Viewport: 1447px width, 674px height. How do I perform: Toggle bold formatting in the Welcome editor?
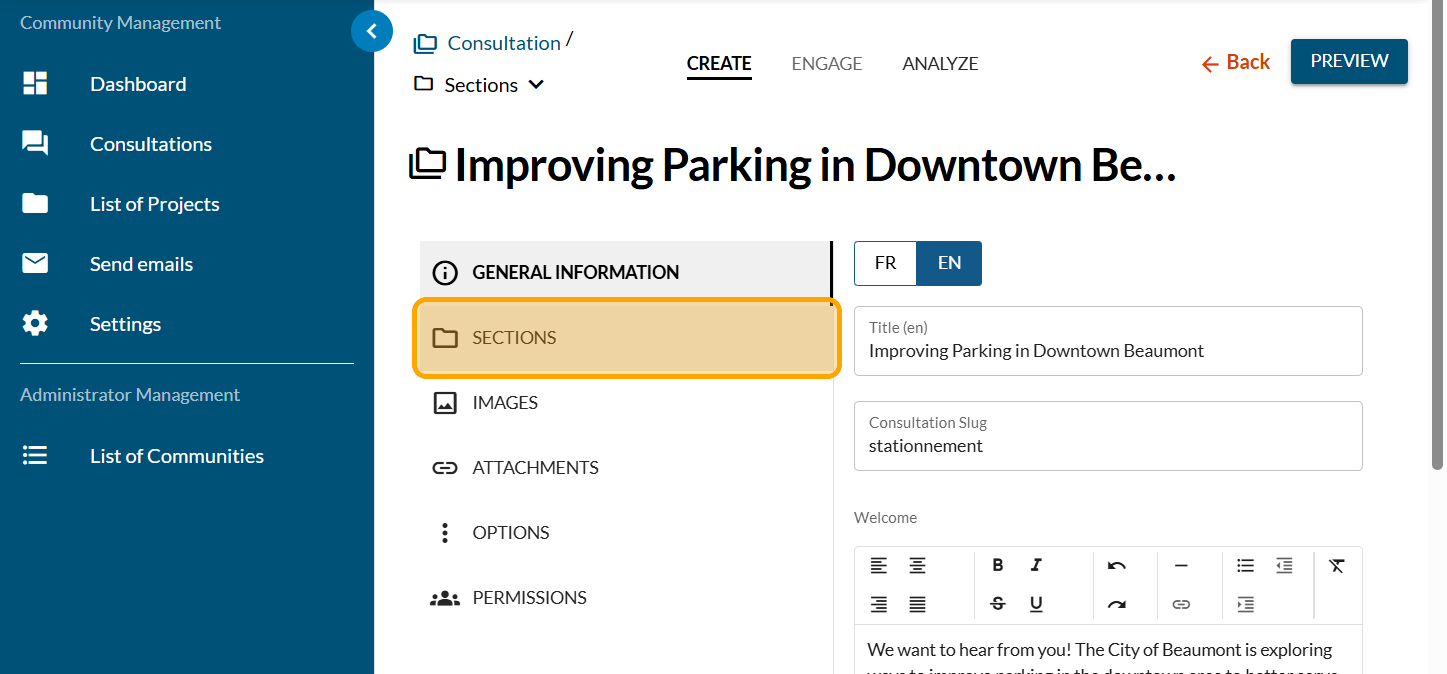tap(997, 566)
